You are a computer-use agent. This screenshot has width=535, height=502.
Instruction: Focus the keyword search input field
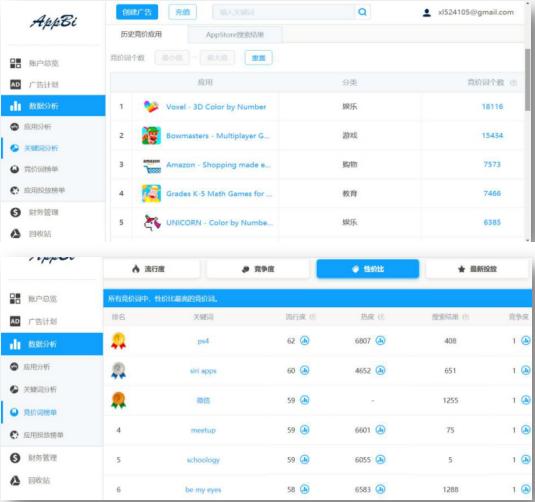pyautogui.click(x=284, y=12)
